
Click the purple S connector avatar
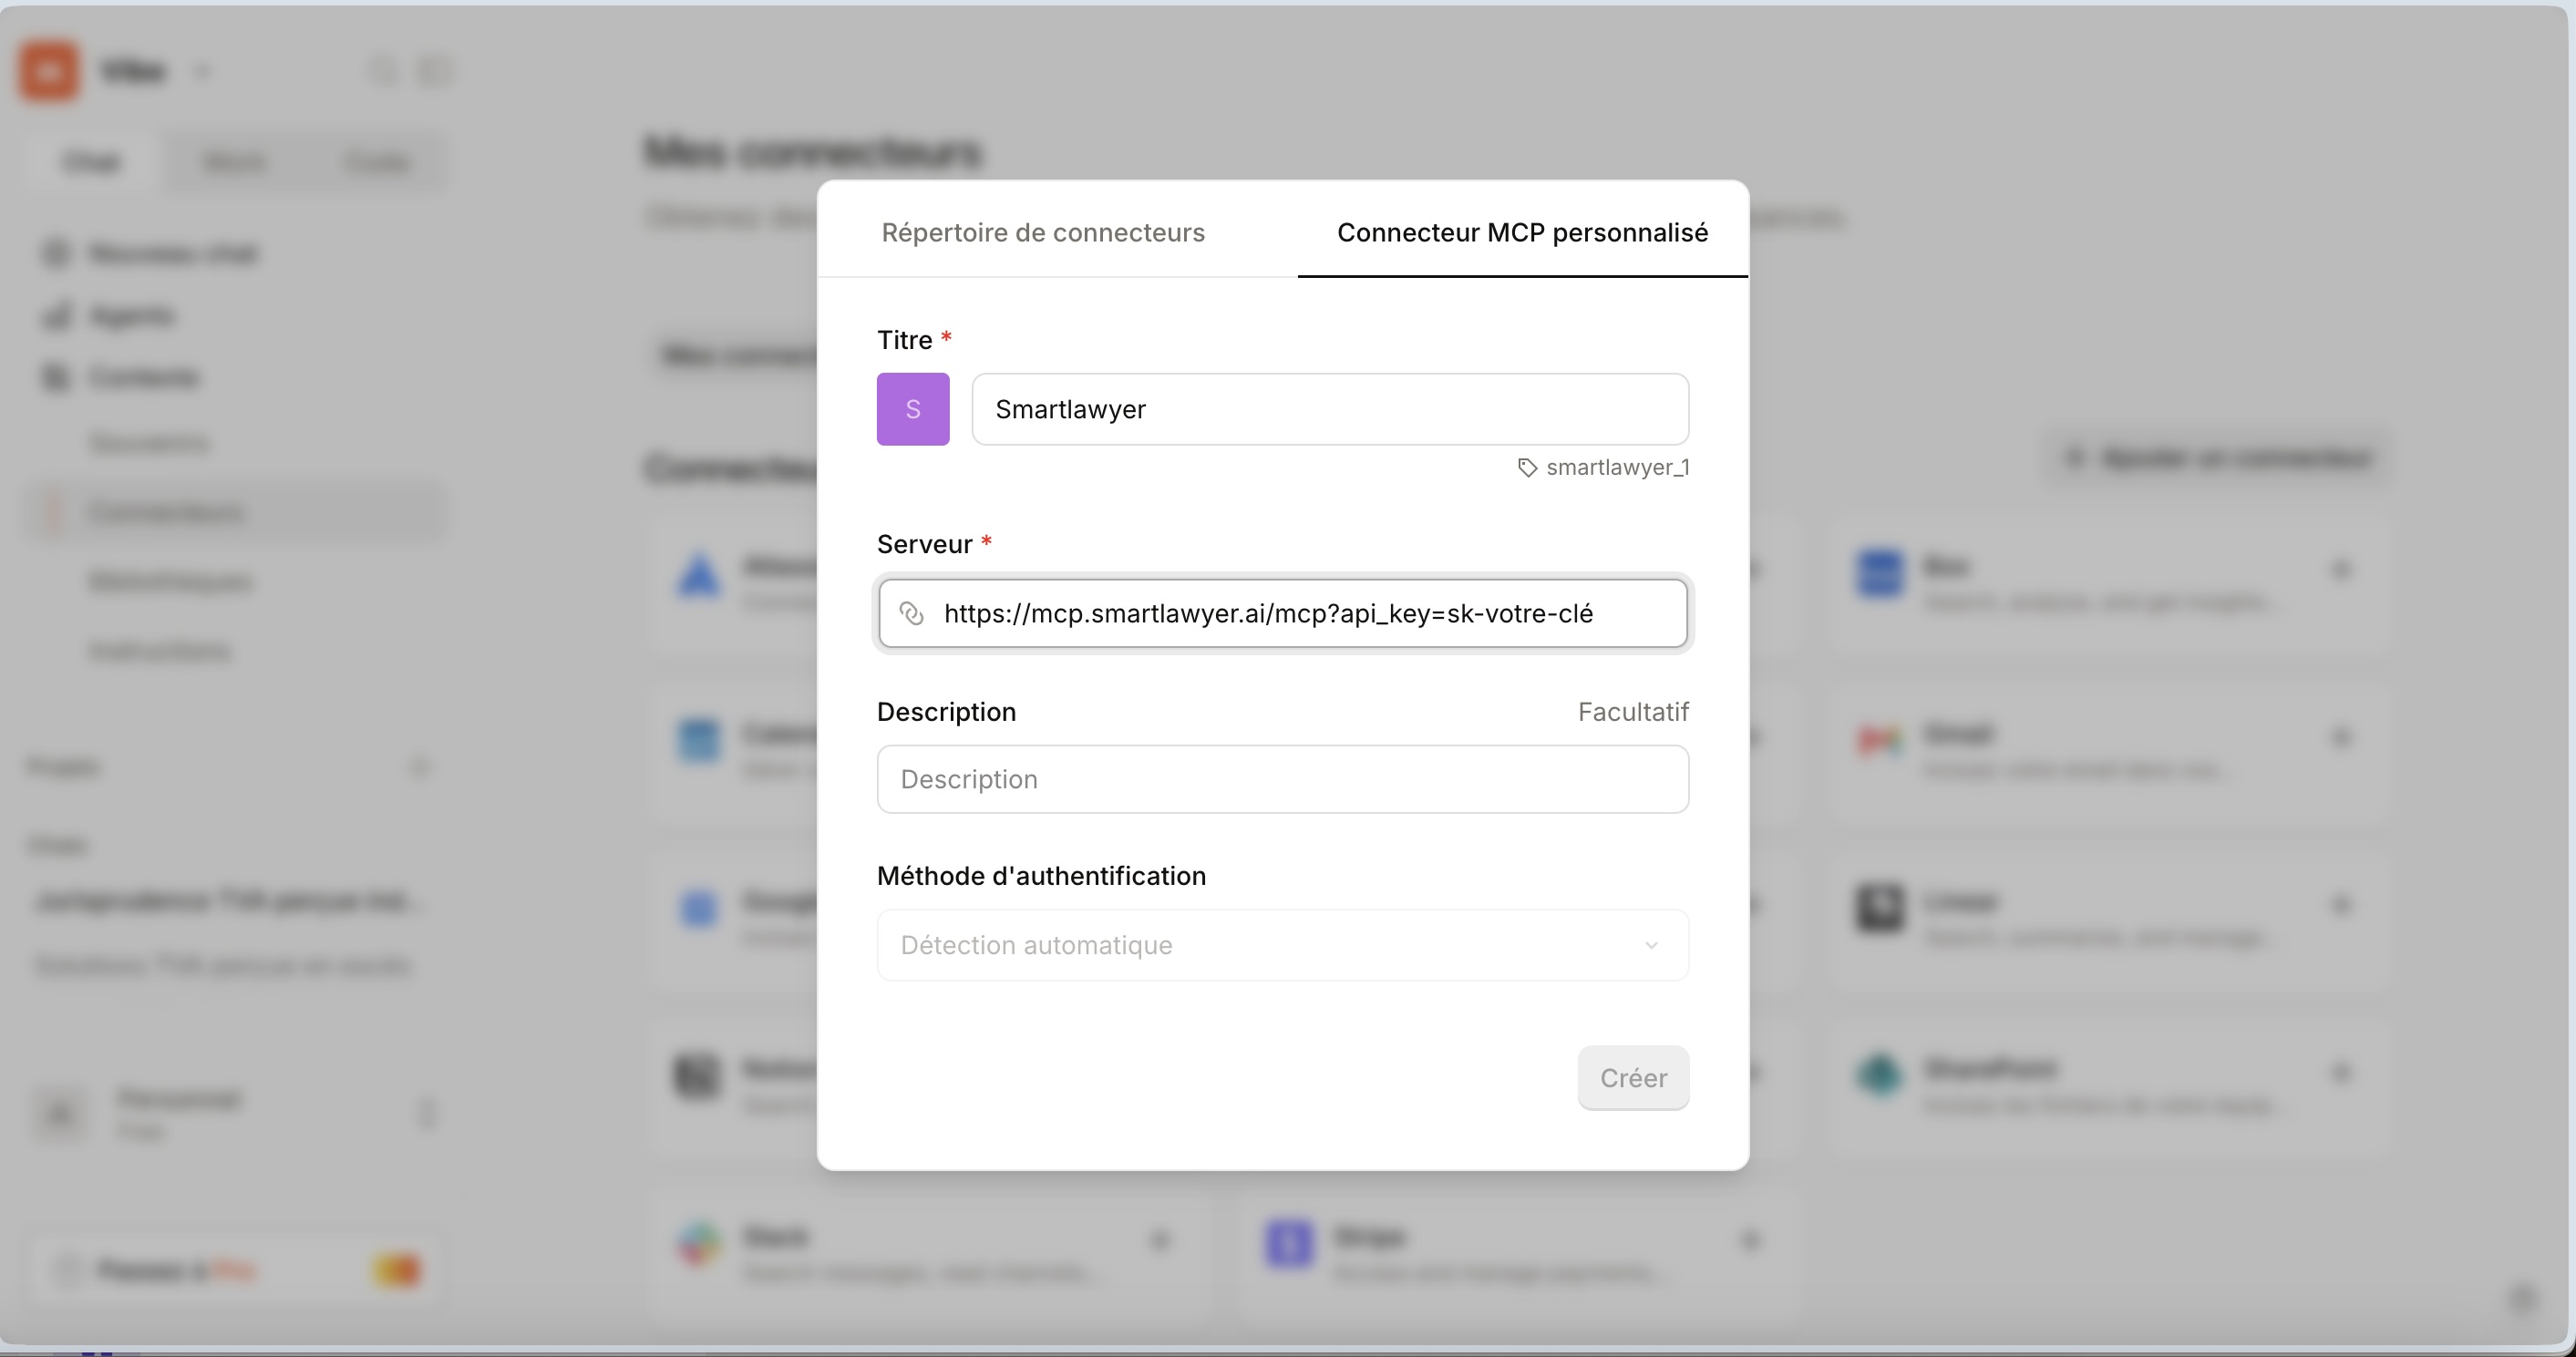coord(913,409)
